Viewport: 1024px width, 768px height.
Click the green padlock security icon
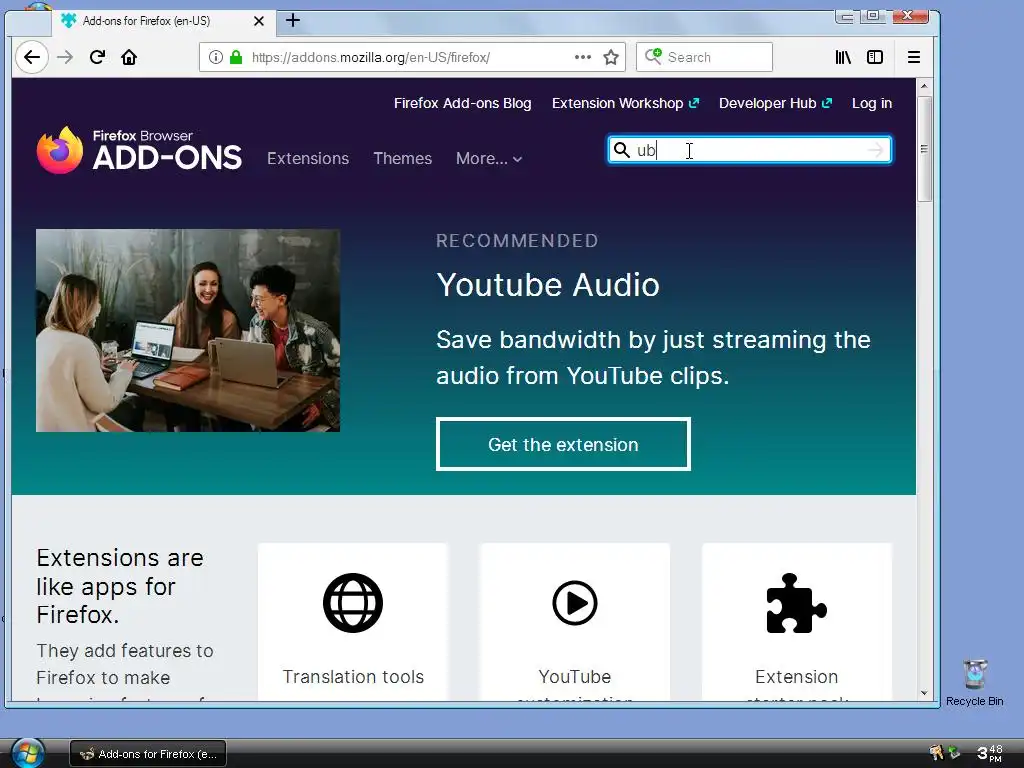click(x=236, y=57)
